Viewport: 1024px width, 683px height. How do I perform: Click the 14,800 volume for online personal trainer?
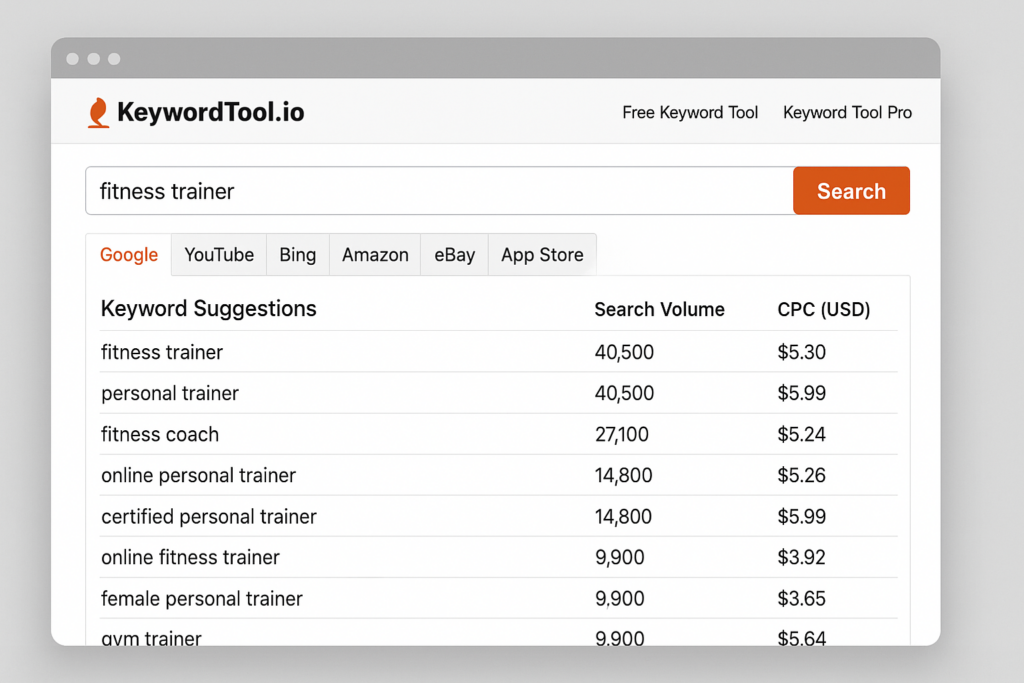pyautogui.click(x=624, y=475)
